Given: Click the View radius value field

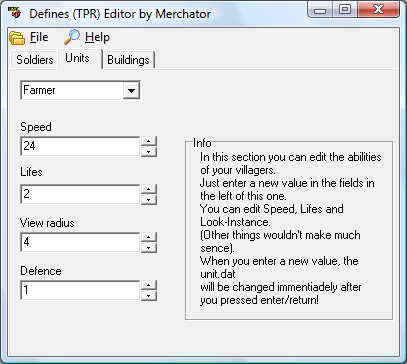Looking at the screenshot, I should [80, 242].
